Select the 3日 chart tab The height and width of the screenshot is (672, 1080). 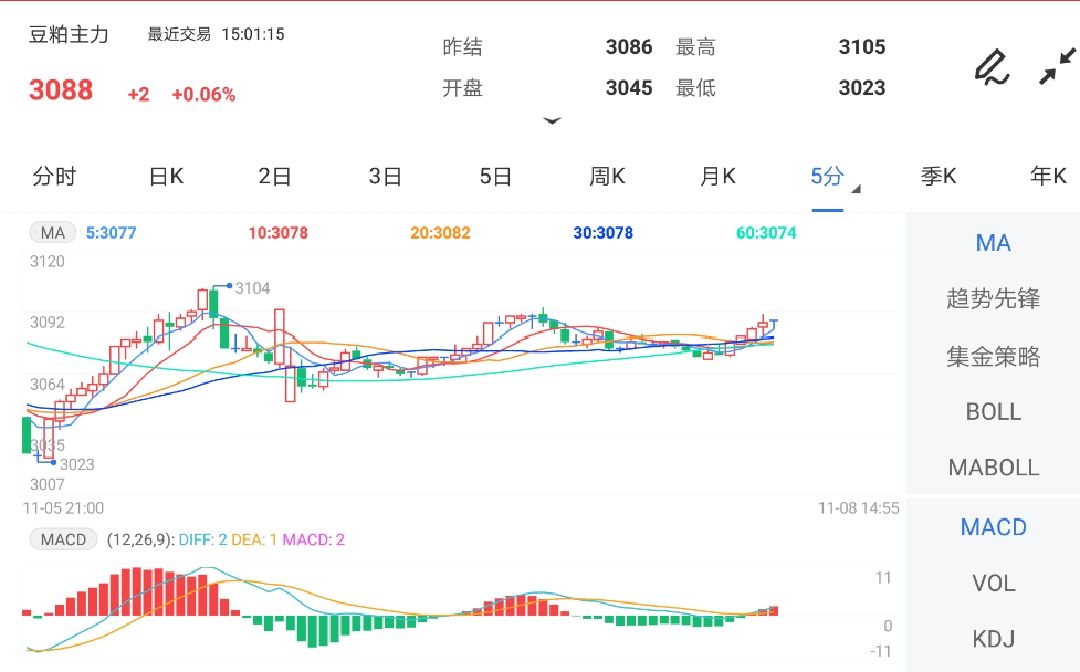click(x=385, y=177)
